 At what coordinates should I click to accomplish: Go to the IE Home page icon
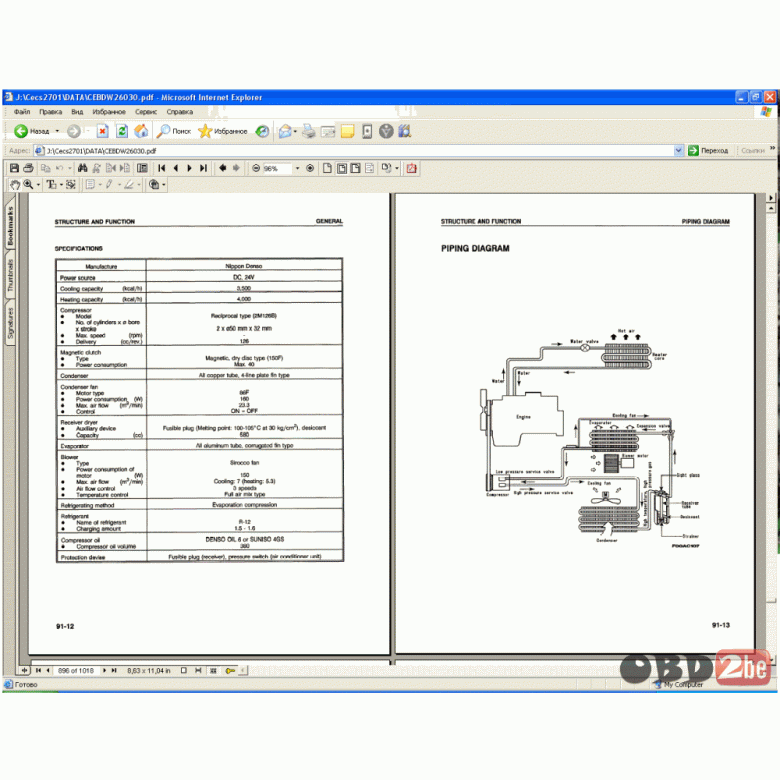[141, 131]
